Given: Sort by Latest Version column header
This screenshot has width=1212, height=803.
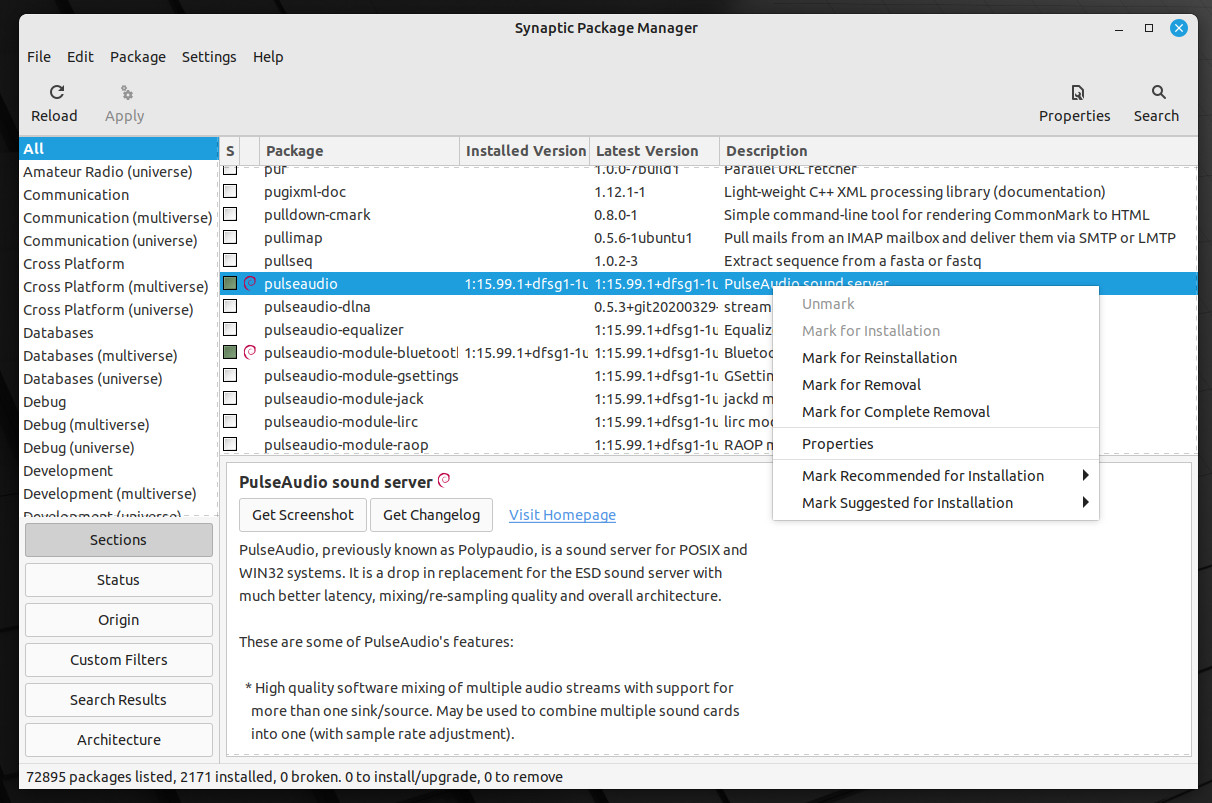Looking at the screenshot, I should pos(654,151).
